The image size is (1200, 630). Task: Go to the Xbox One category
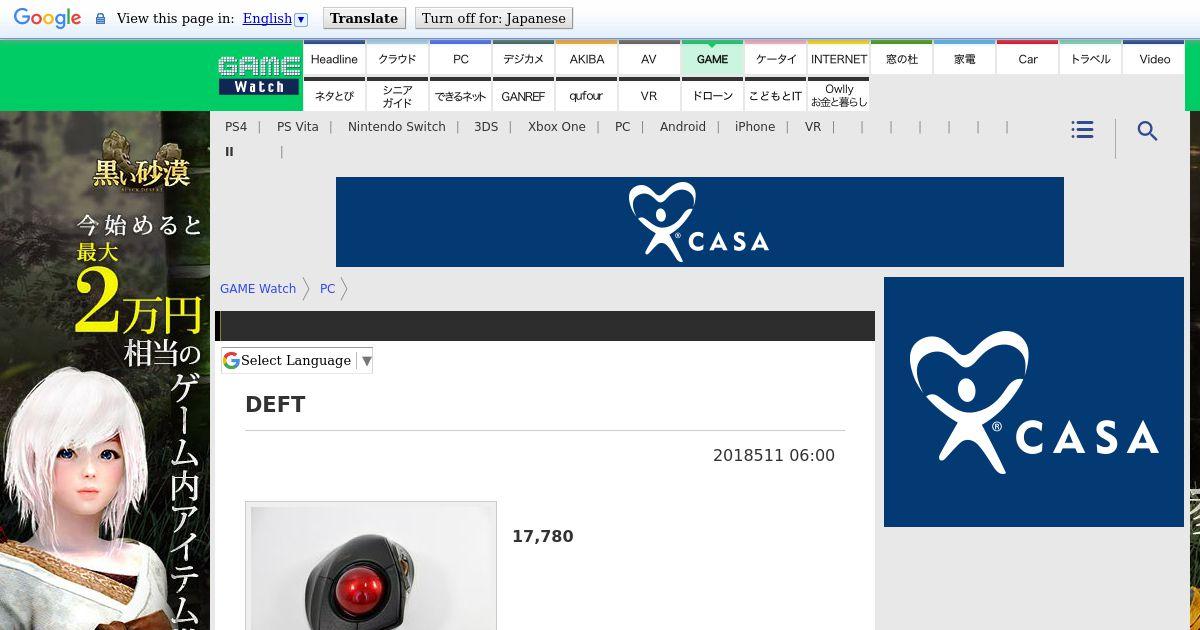(557, 127)
